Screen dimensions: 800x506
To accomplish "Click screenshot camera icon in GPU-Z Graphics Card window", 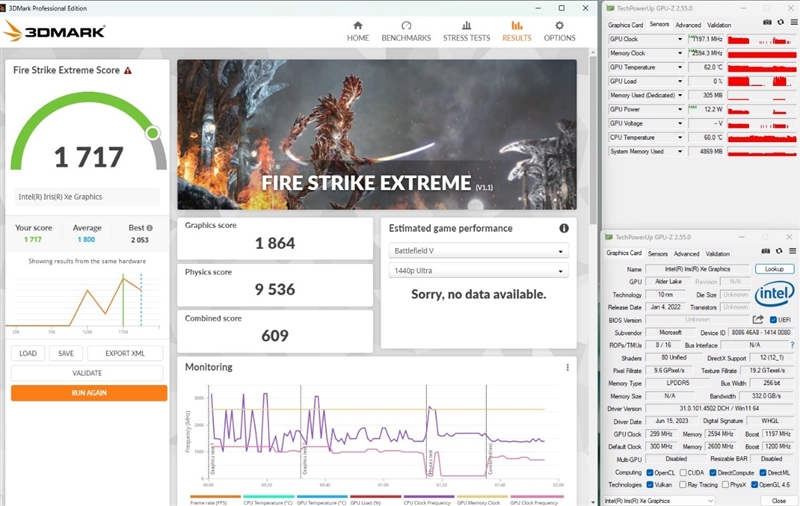I will coord(765,251).
